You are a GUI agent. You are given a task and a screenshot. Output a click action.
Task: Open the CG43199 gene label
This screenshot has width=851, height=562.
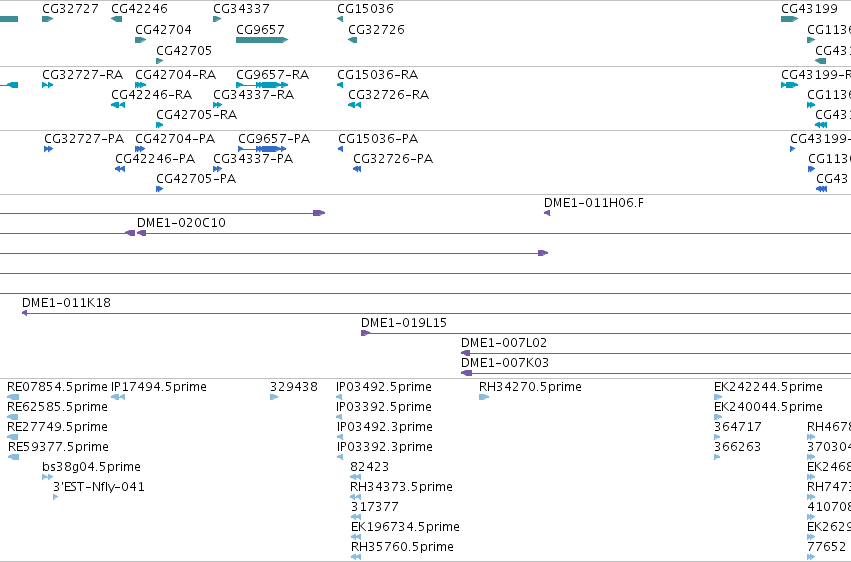(x=809, y=9)
